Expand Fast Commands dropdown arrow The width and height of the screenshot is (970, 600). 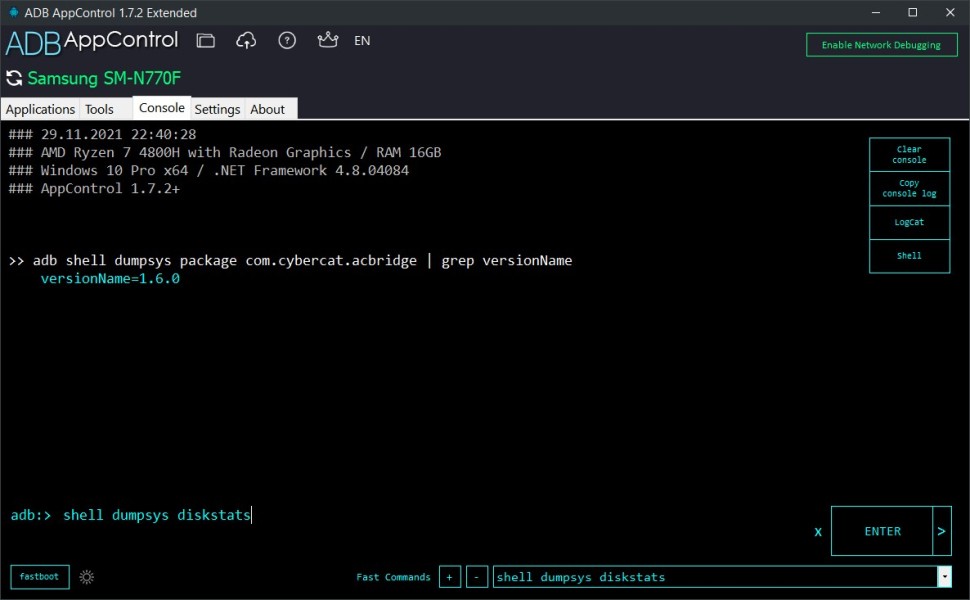pos(944,577)
